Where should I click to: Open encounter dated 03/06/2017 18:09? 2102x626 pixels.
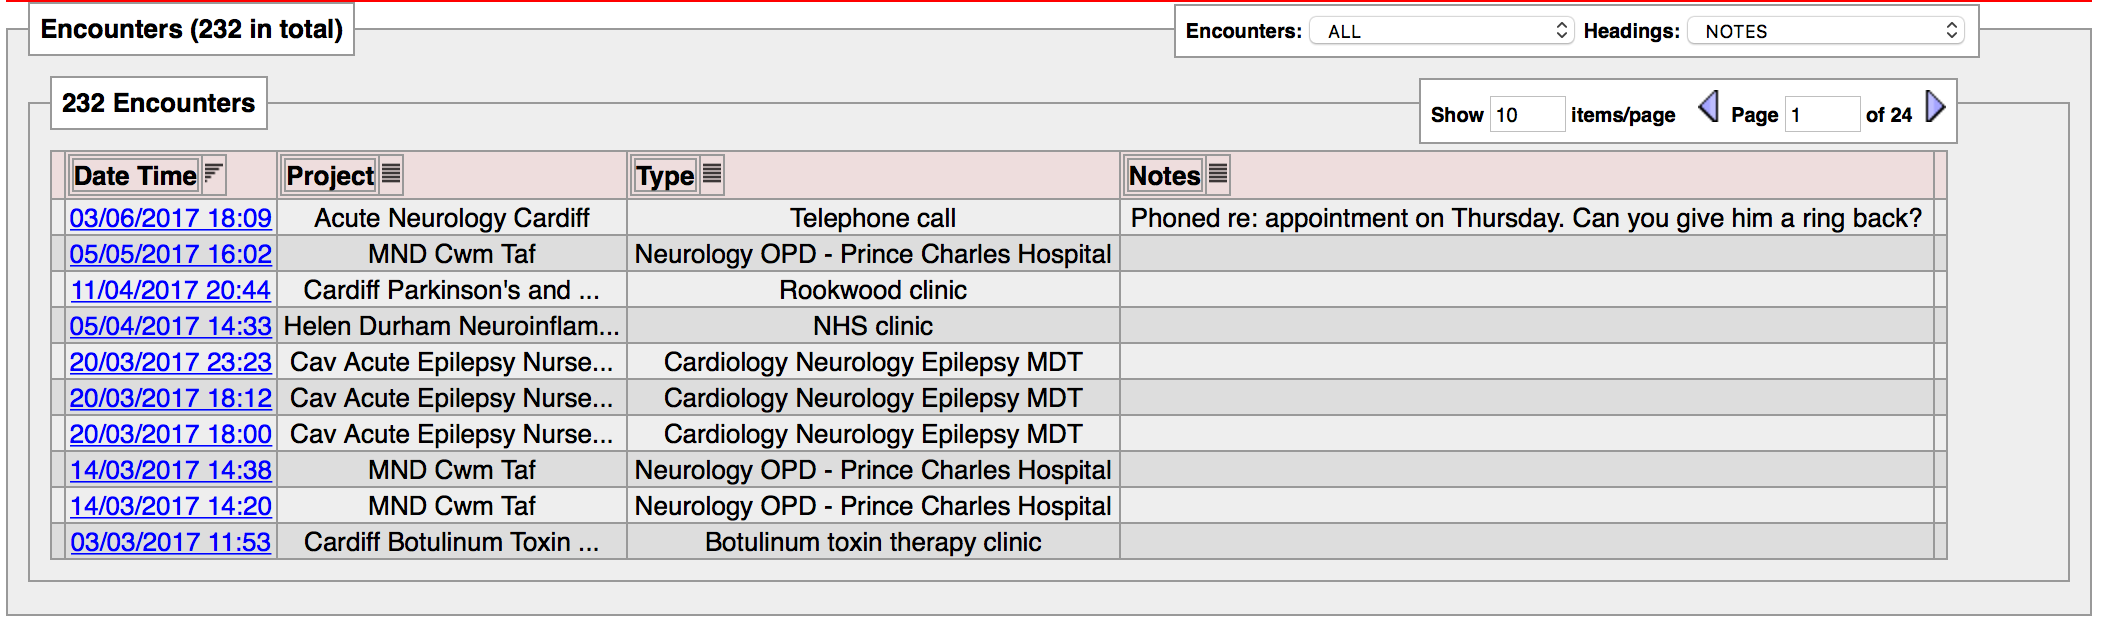[x=170, y=217]
